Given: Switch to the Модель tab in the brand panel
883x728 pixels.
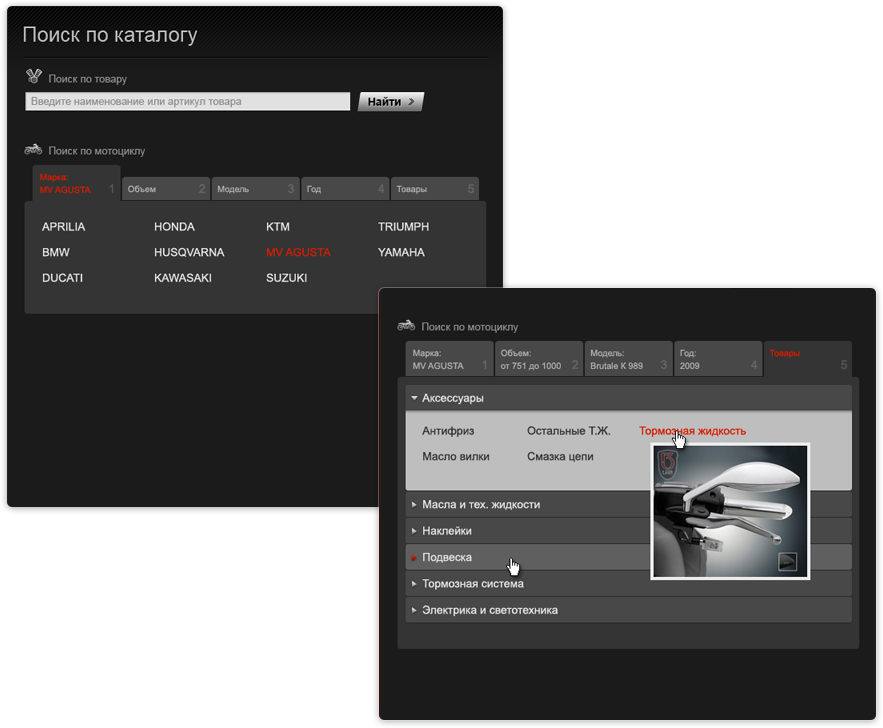Looking at the screenshot, I should point(255,189).
